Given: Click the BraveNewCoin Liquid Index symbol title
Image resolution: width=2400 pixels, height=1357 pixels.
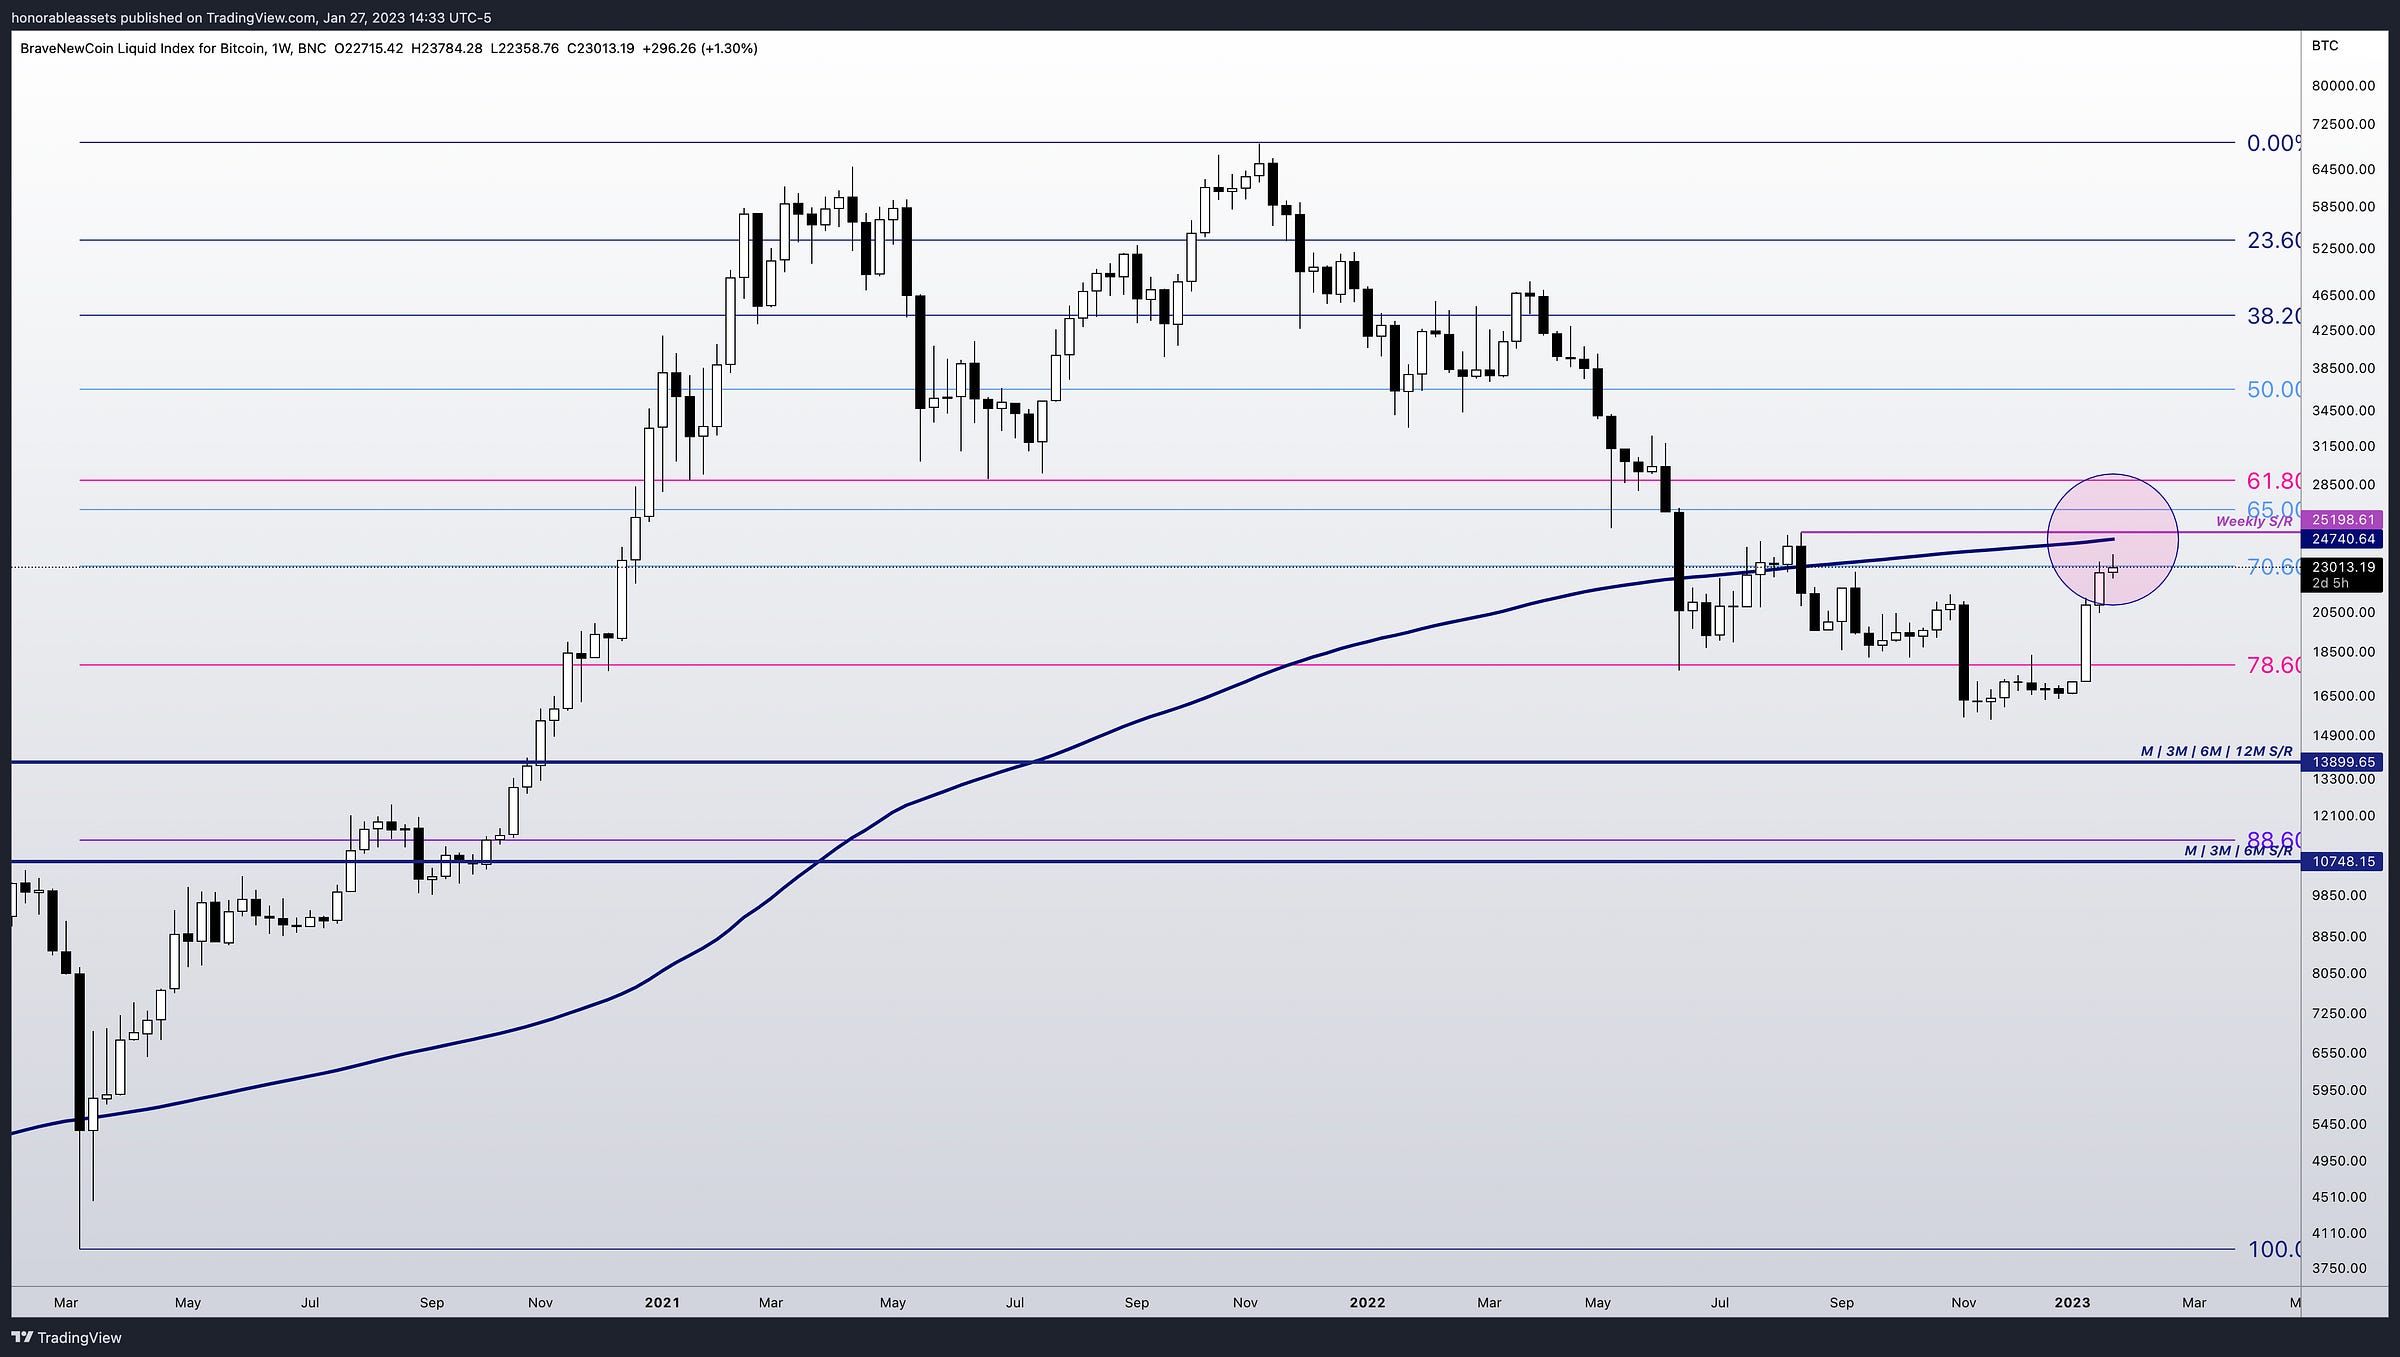Looking at the screenshot, I should pos(143,48).
